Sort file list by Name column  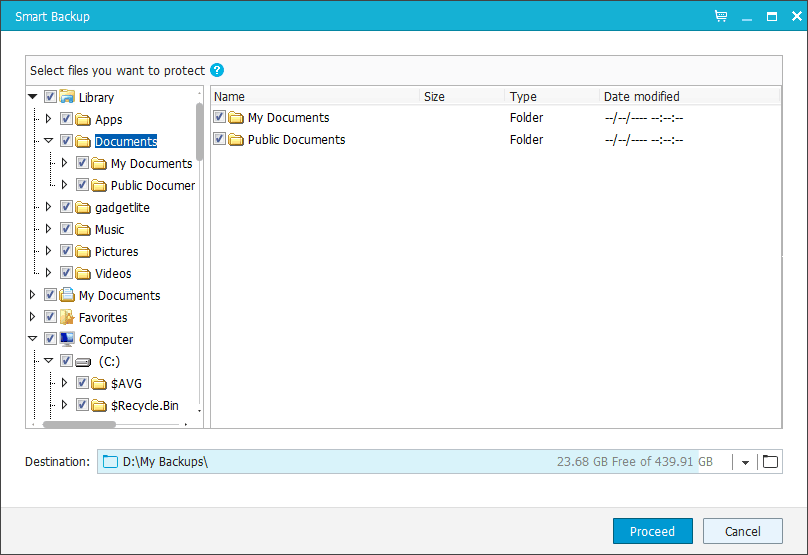[x=315, y=96]
